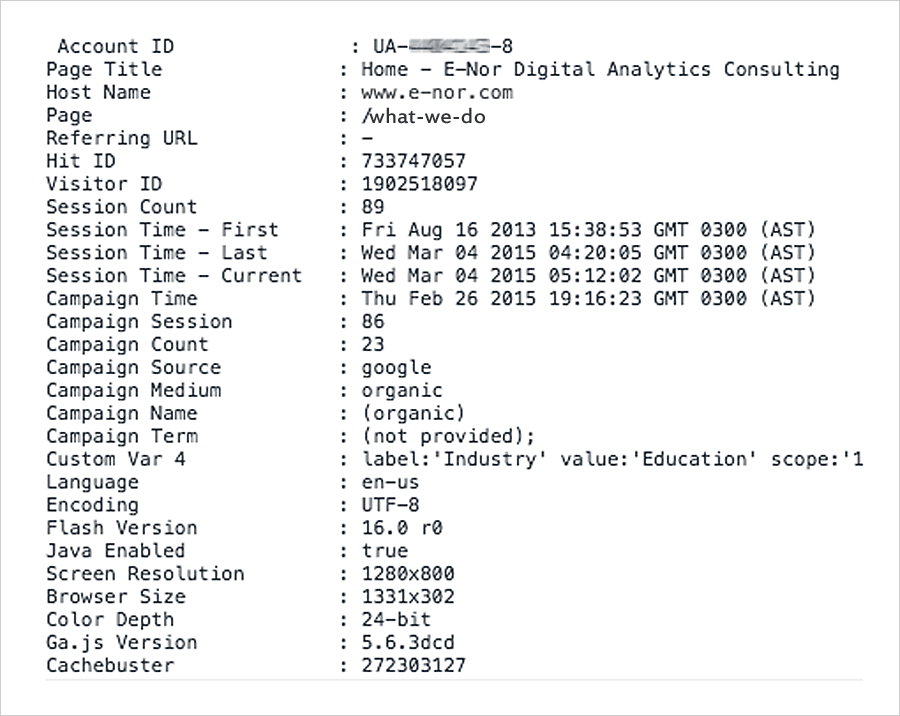
Task: Select the Visitor ID value 1902518097
Action: [419, 184]
